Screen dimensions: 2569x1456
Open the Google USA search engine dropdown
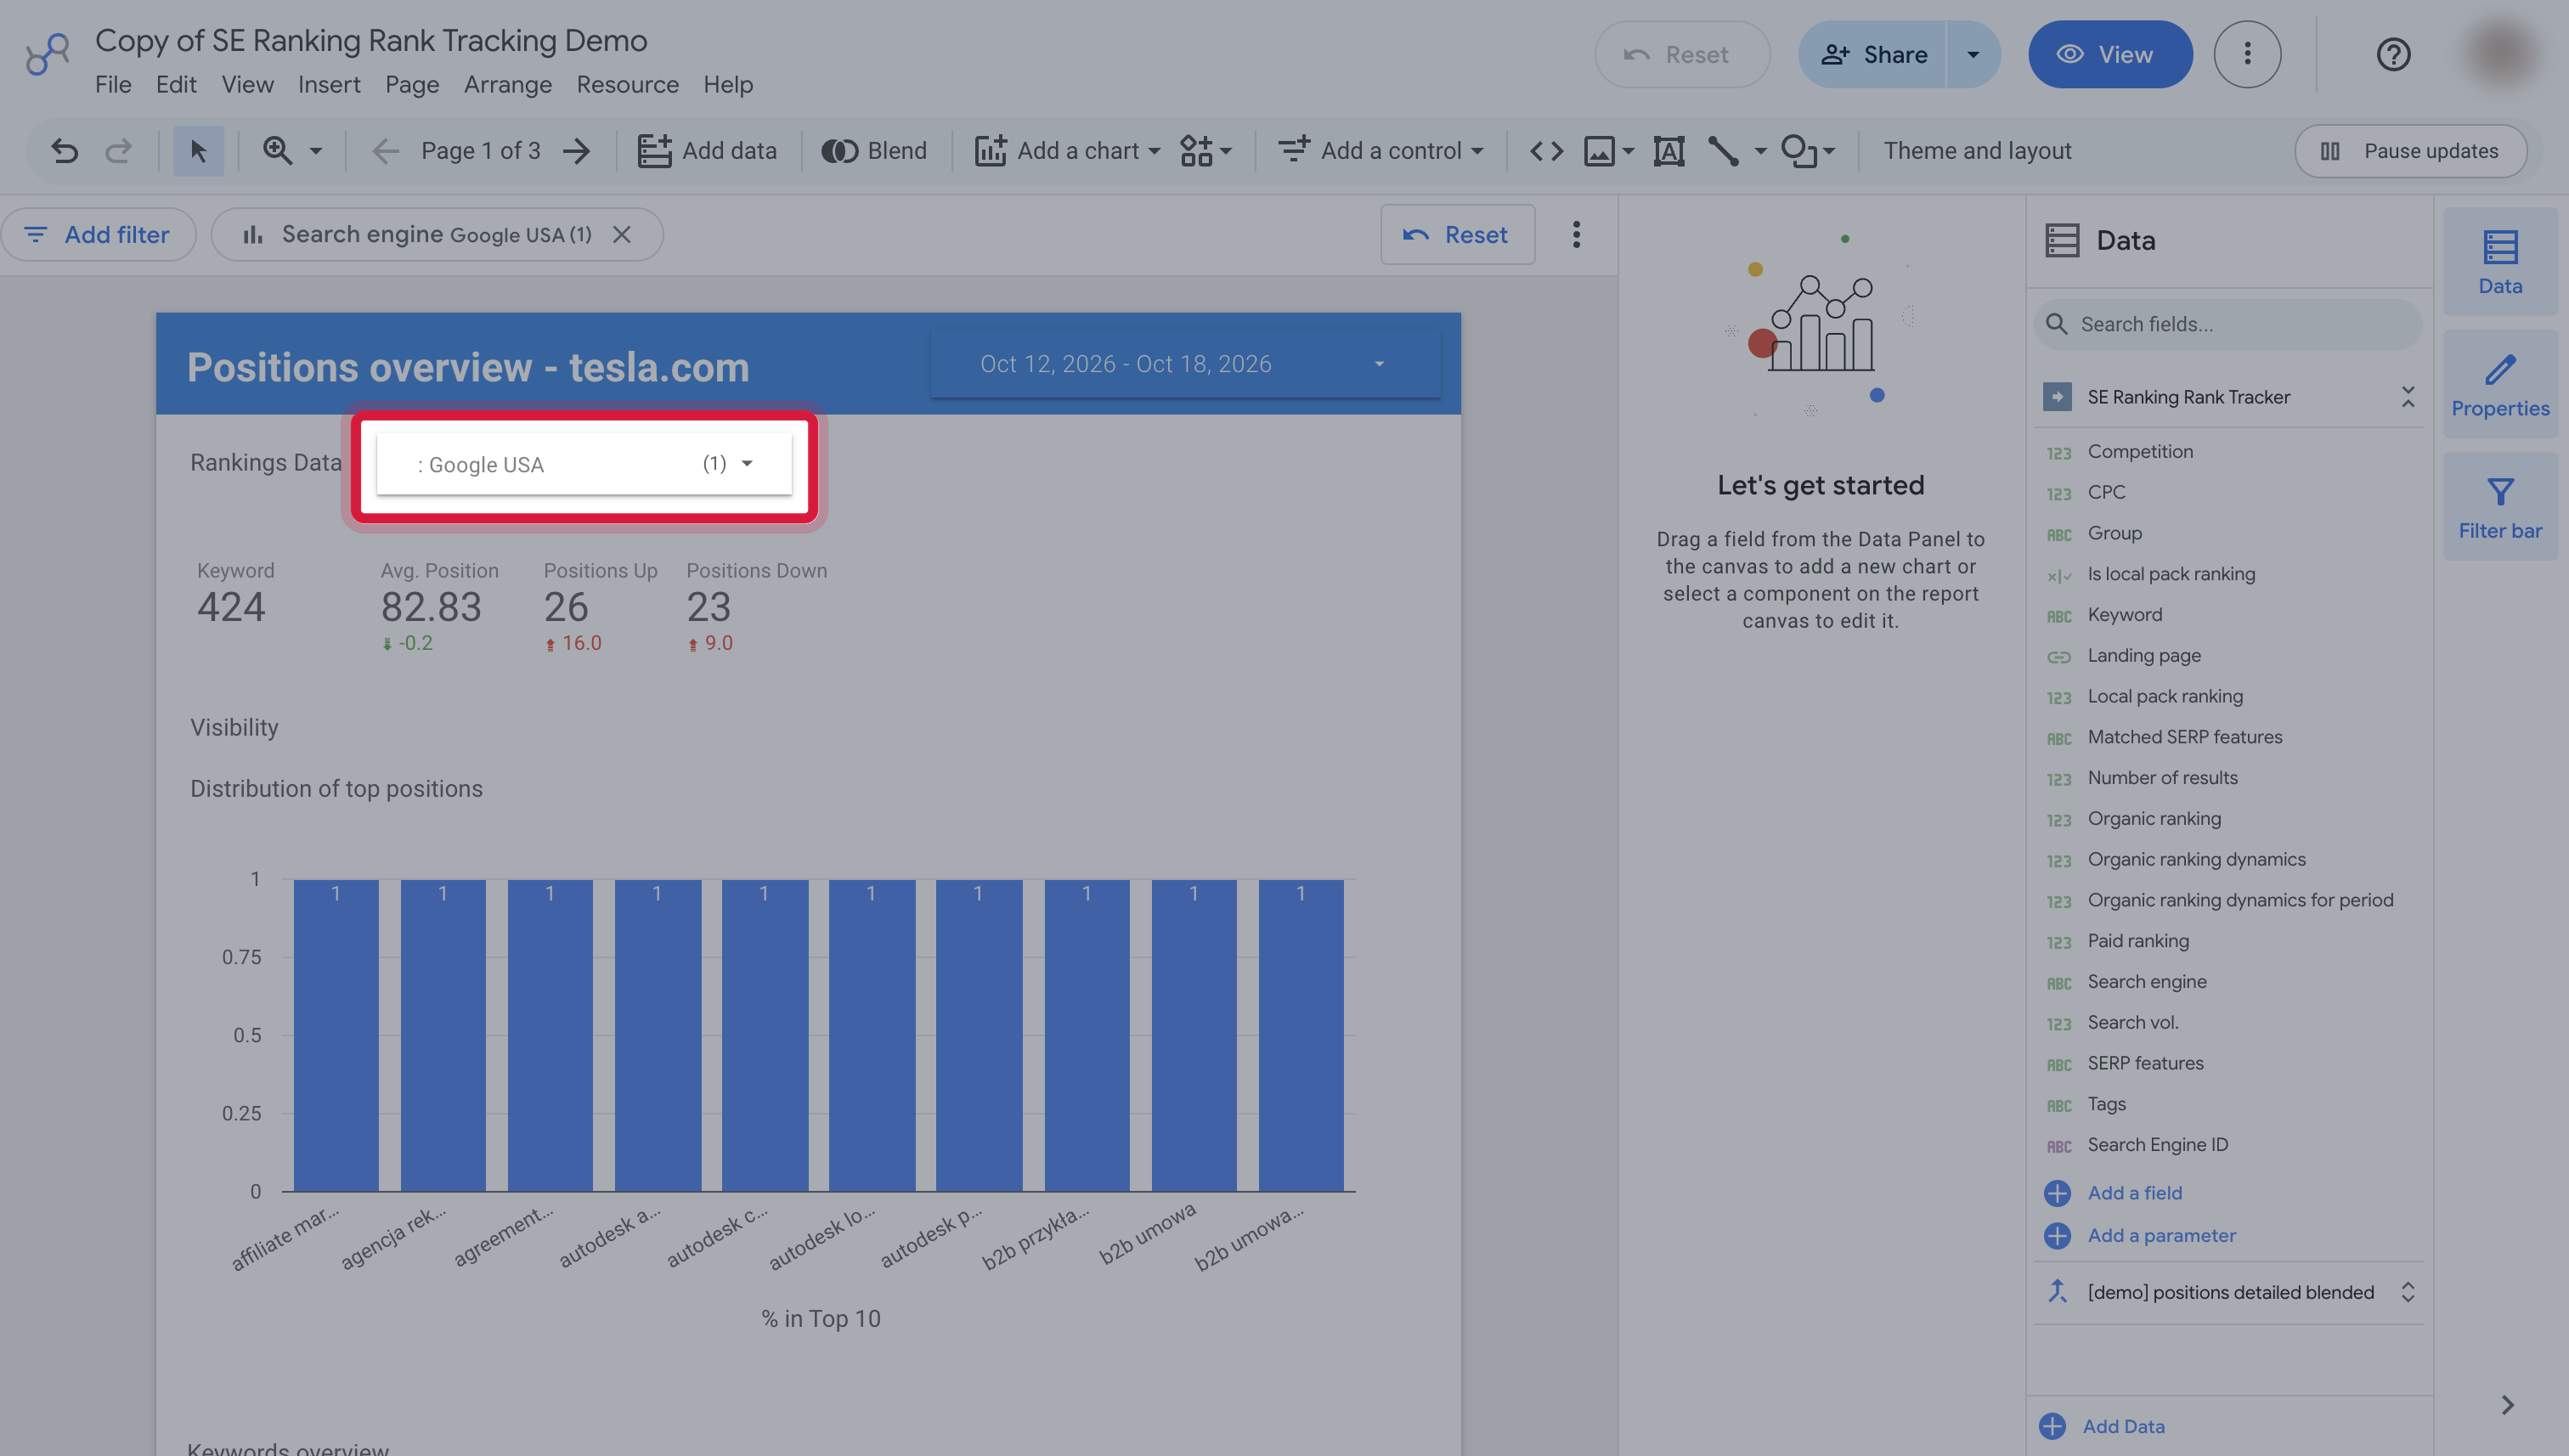pos(584,464)
